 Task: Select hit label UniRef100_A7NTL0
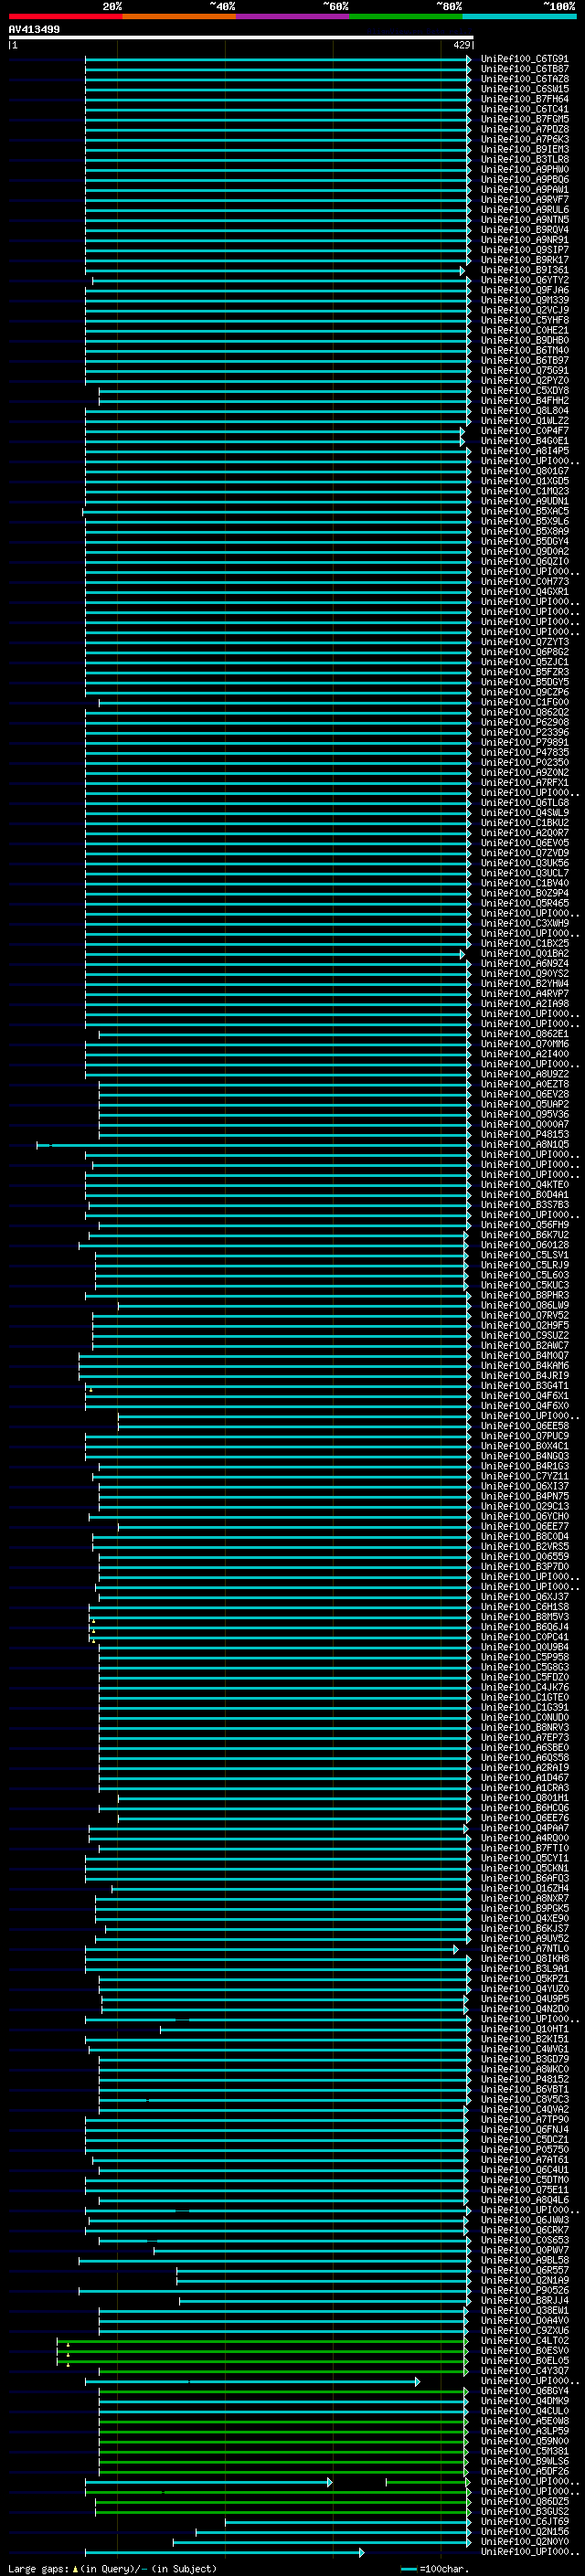(x=524, y=1949)
